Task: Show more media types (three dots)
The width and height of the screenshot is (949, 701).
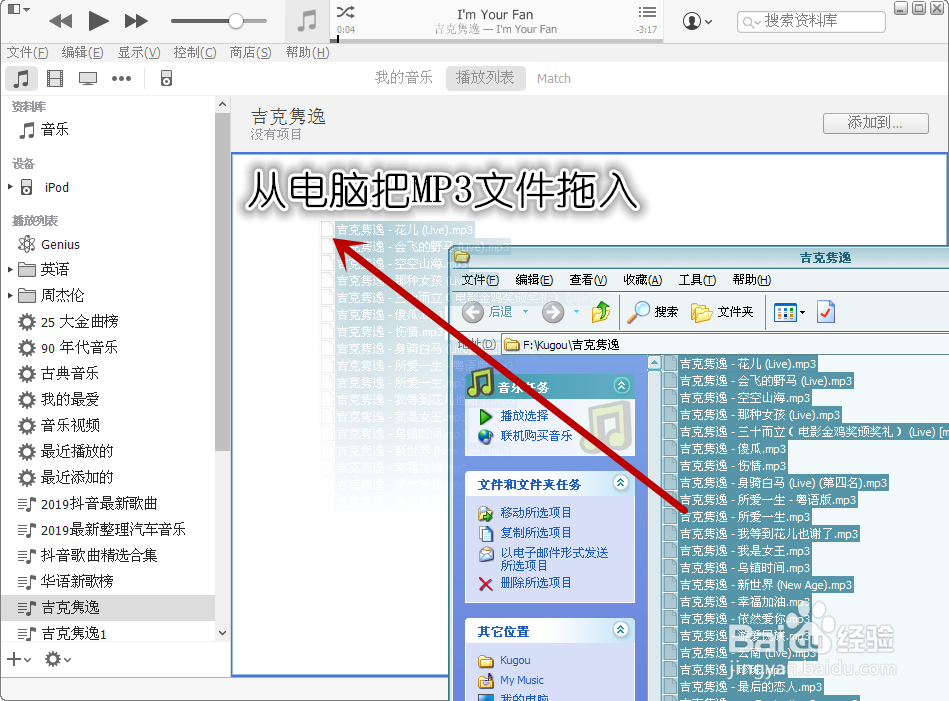Action: [x=121, y=78]
